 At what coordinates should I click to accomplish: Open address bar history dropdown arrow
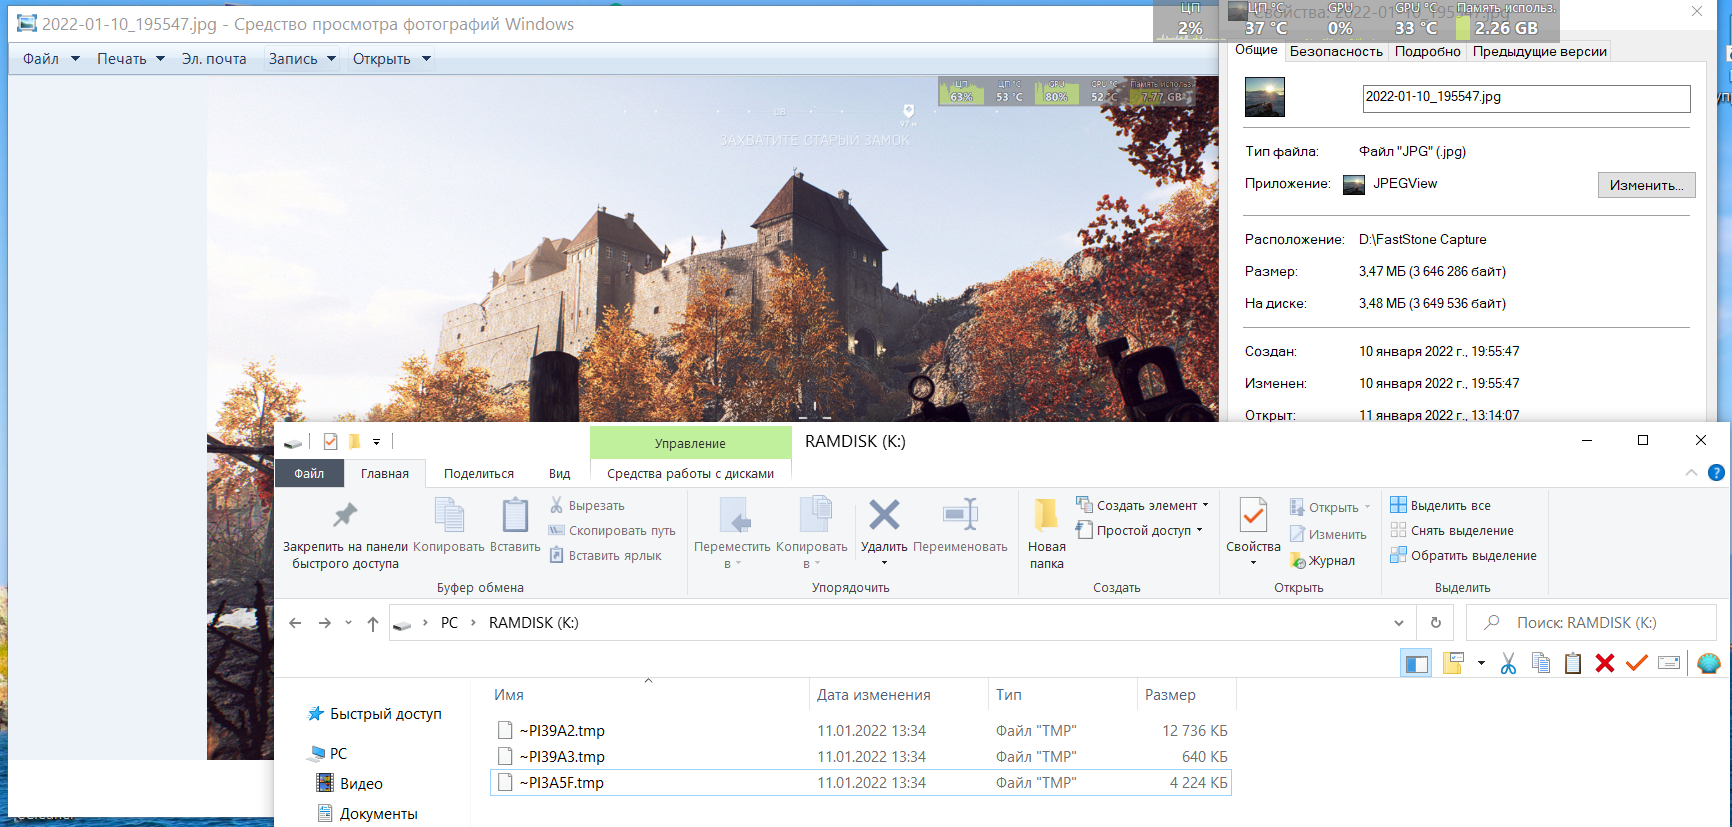click(x=1398, y=623)
